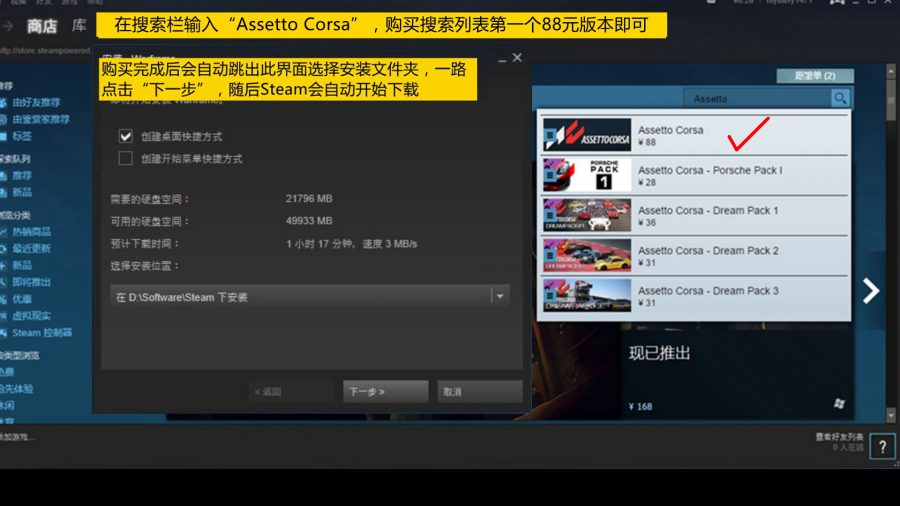Open 即将推出 sidebar link
The width and height of the screenshot is (900, 506).
click(x=32, y=282)
